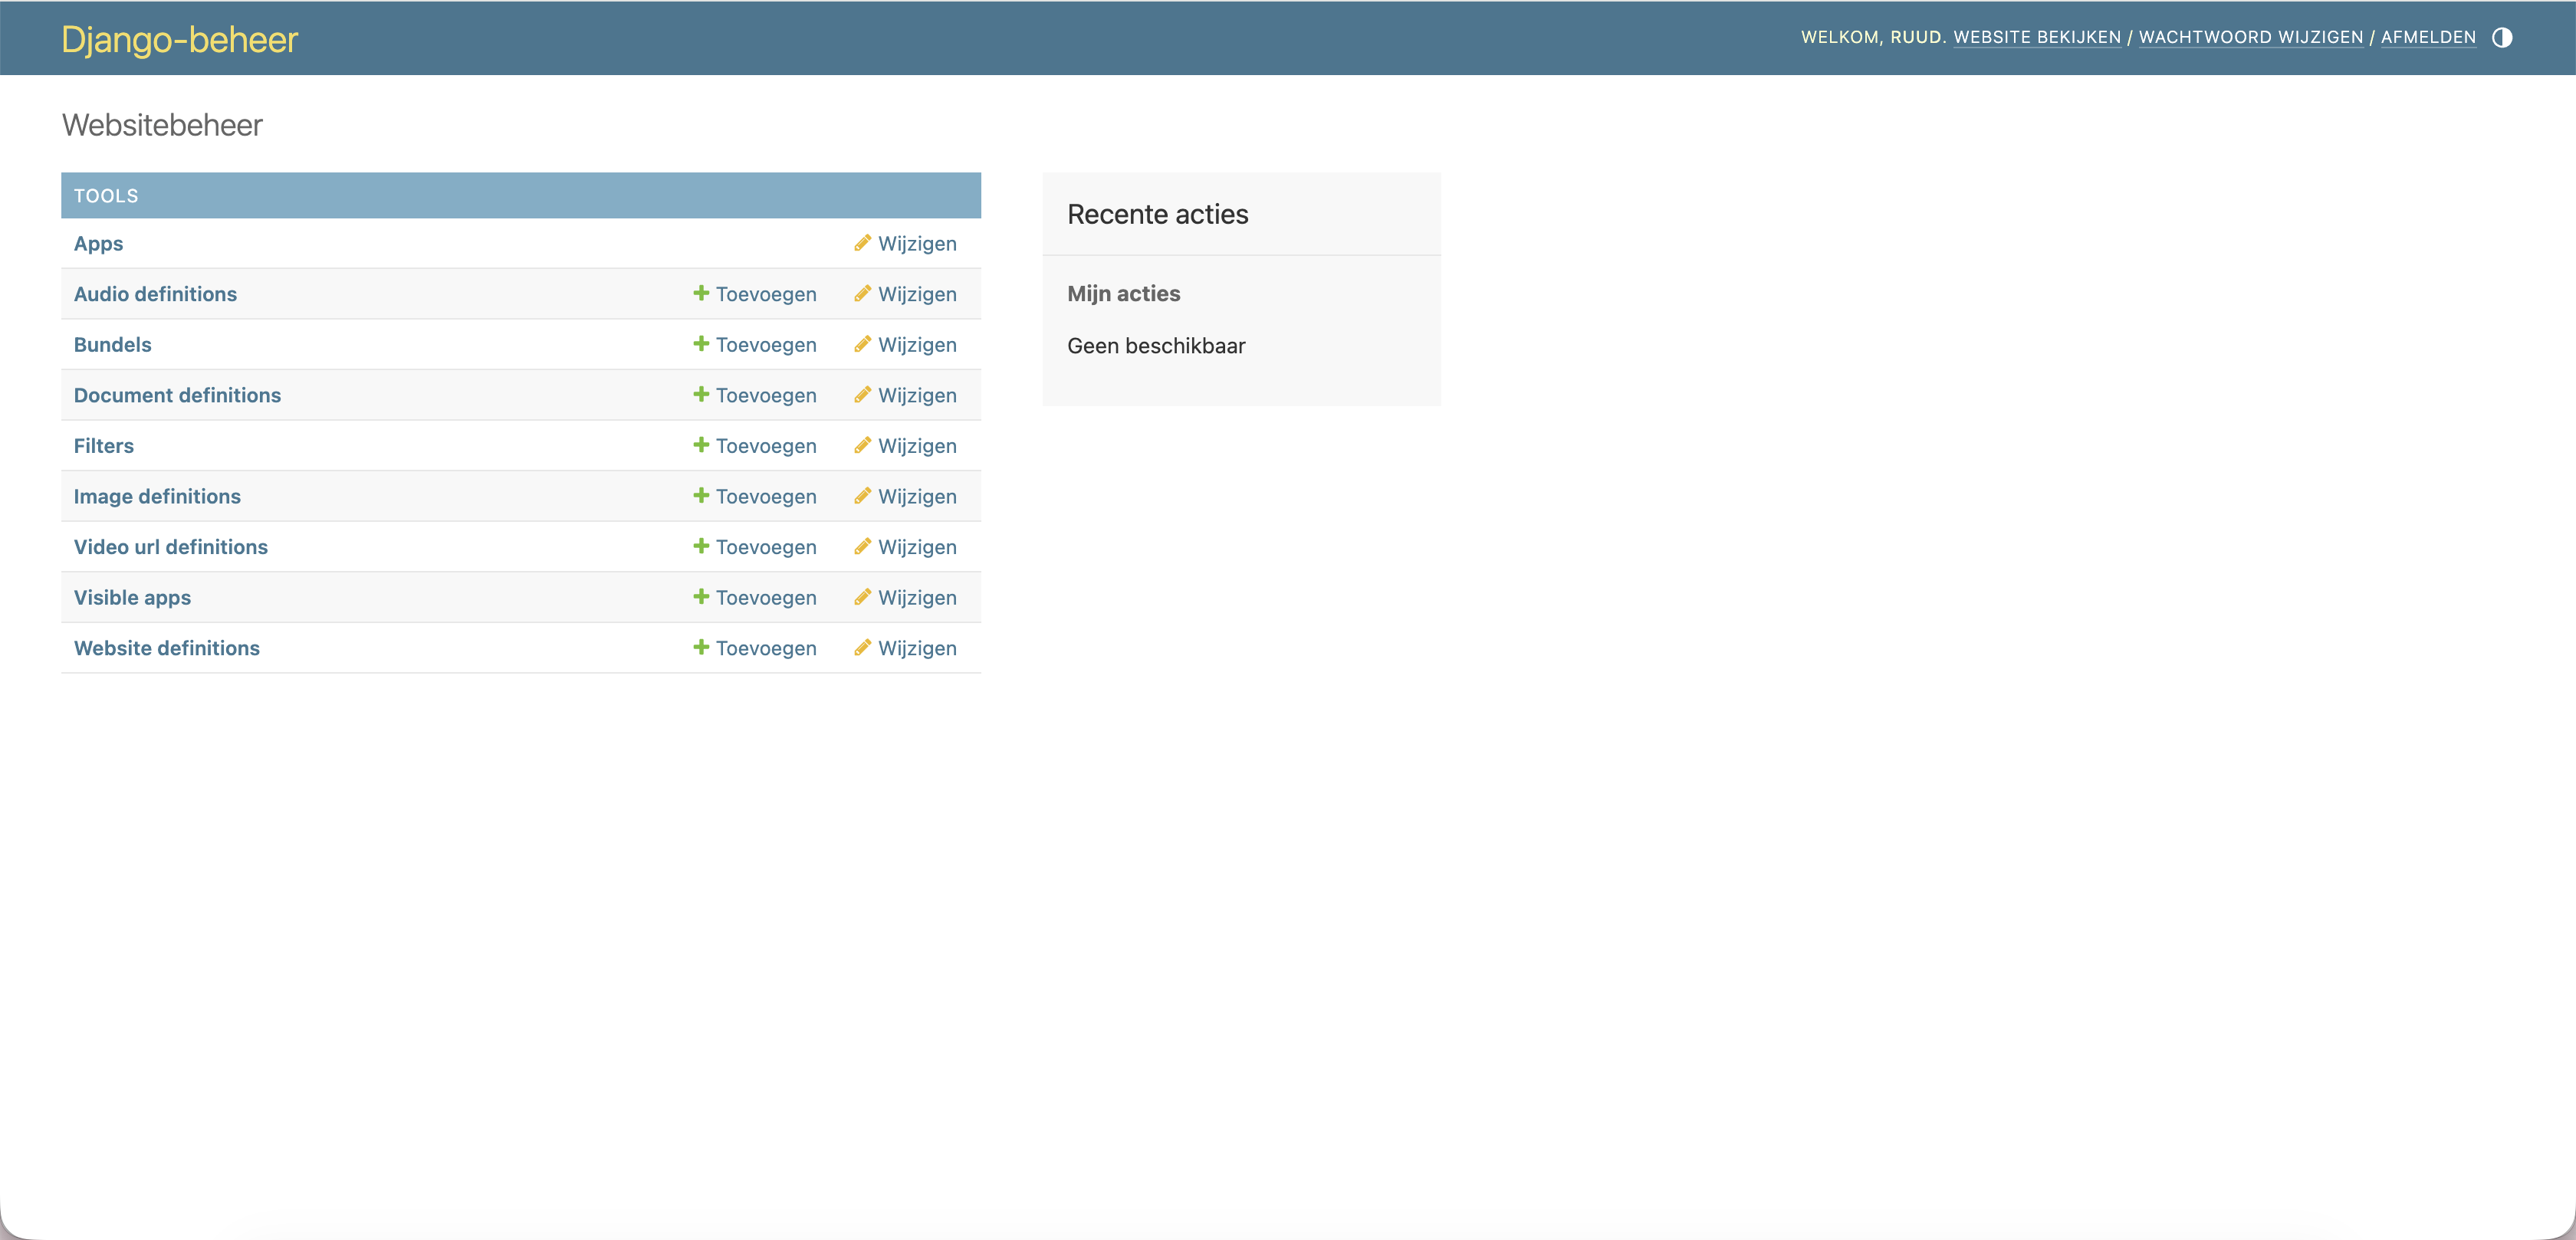The image size is (2576, 1240).
Task: Click Toevoegen for Image definitions
Action: 765,497
